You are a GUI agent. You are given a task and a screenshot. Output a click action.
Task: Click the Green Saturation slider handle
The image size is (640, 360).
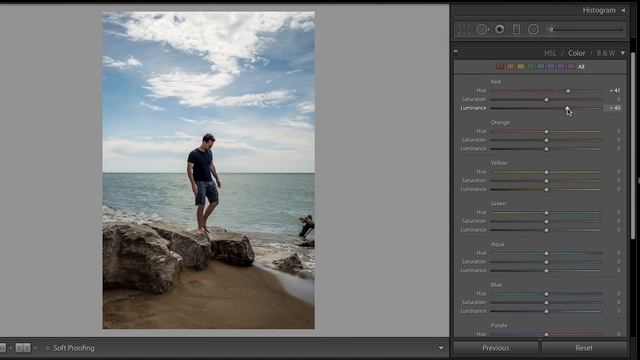pos(547,221)
